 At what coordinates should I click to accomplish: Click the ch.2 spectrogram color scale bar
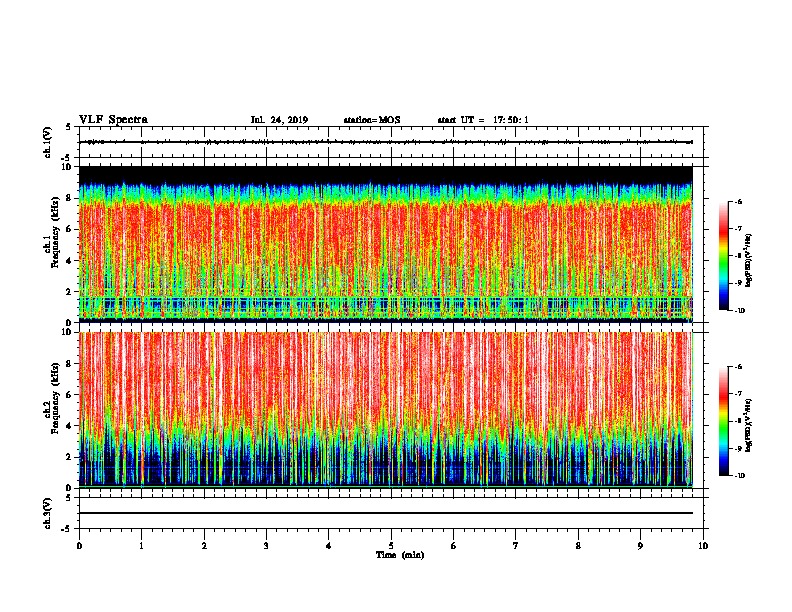[724, 421]
